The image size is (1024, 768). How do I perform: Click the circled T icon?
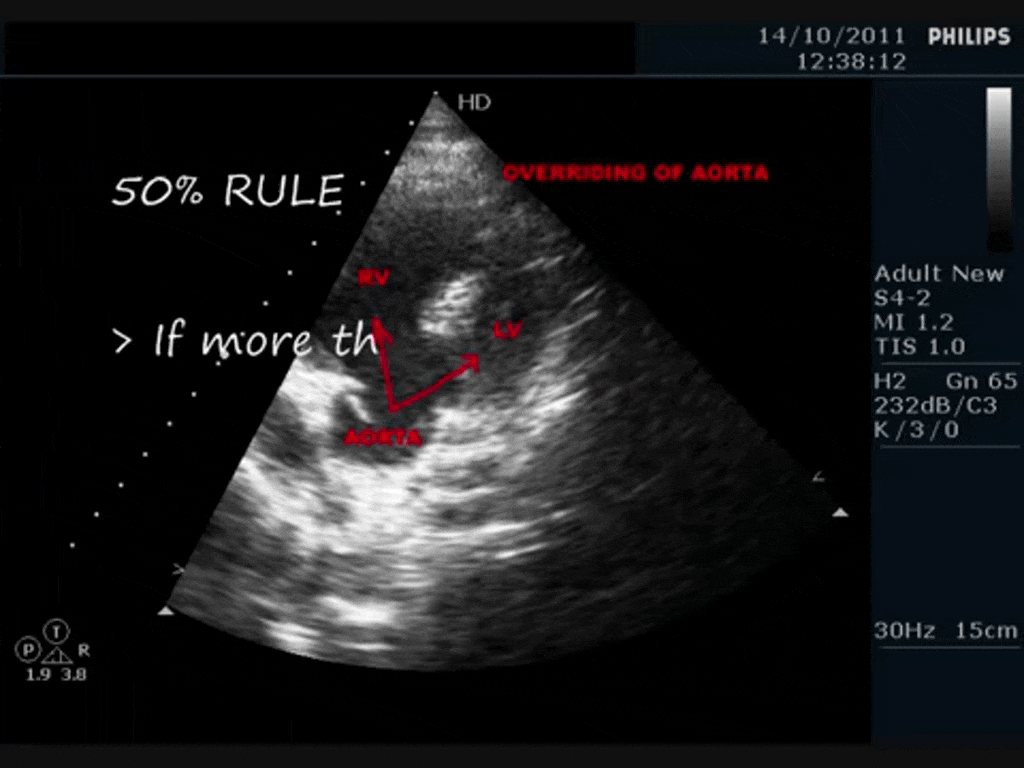(x=60, y=630)
